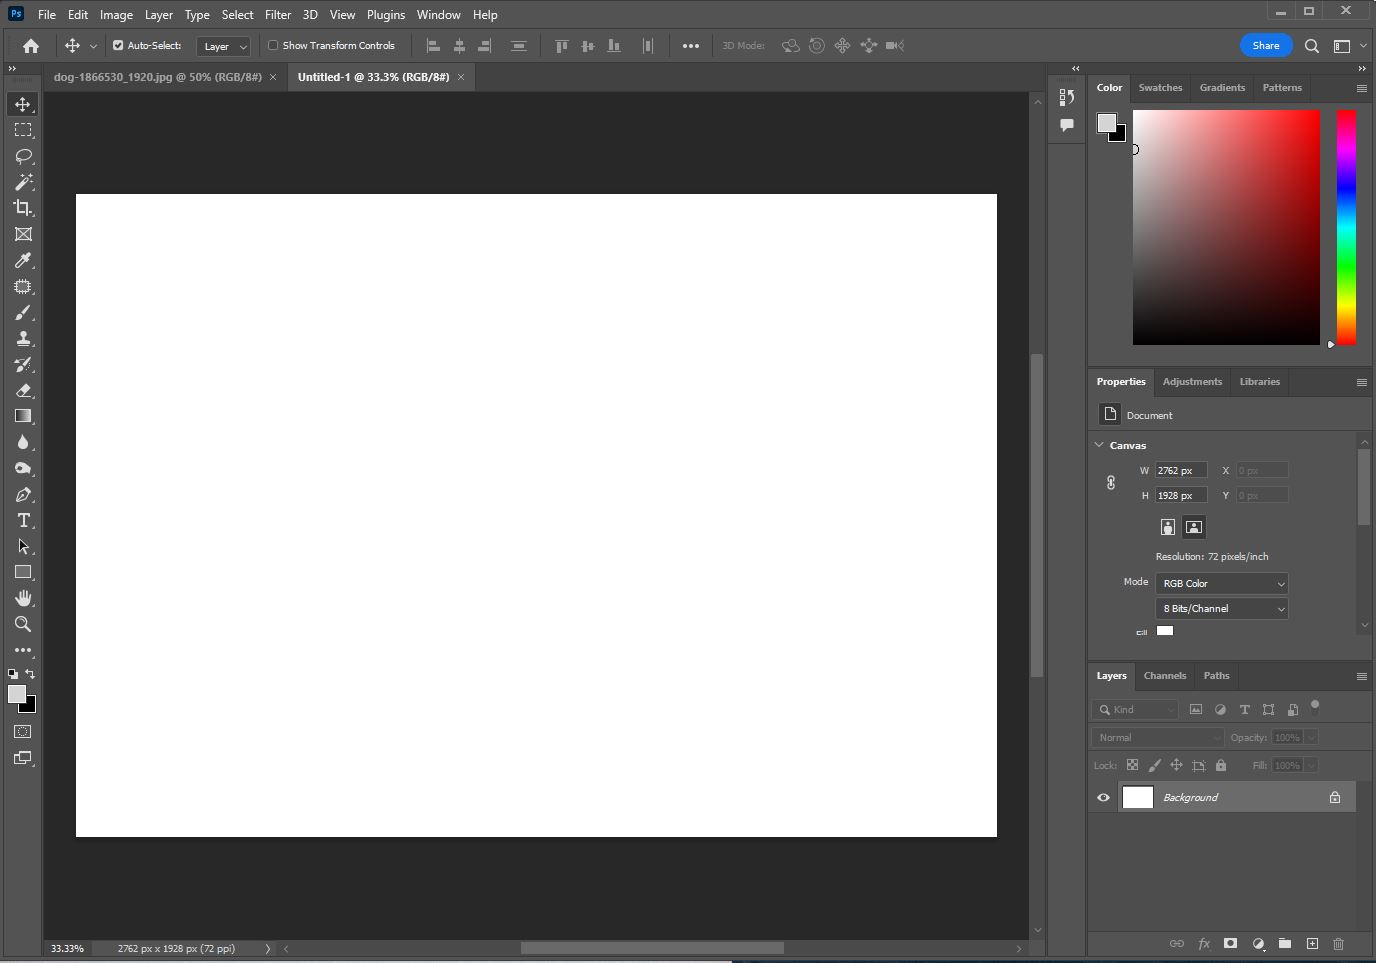Select the Gradient tool

point(23,416)
